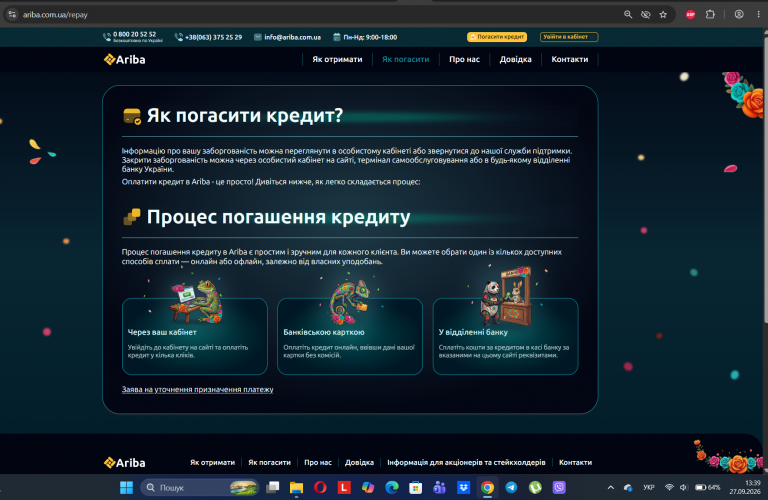Open Як погасити in the footer
Screen dimensions: 768x500
tap(269, 463)
